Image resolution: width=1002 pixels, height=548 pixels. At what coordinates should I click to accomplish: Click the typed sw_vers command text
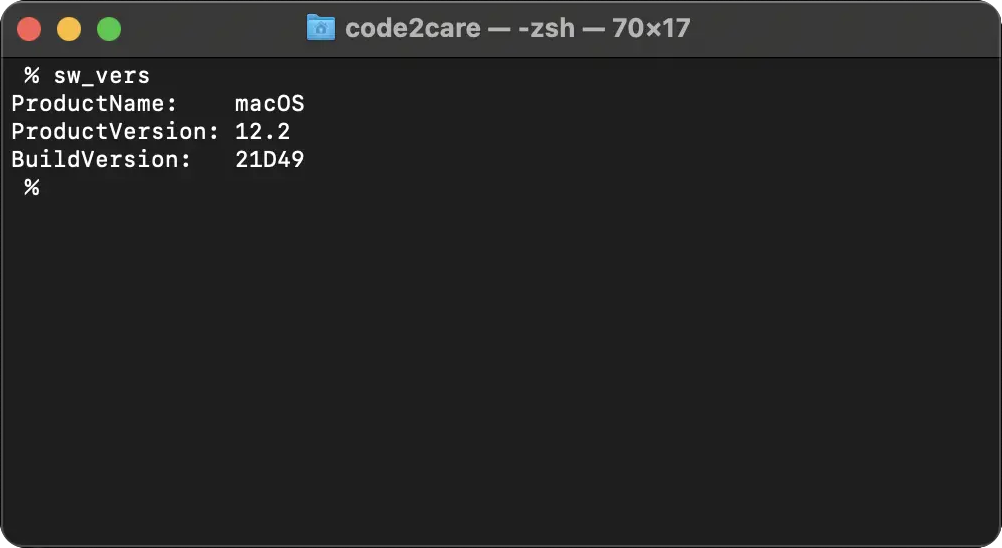[101, 76]
